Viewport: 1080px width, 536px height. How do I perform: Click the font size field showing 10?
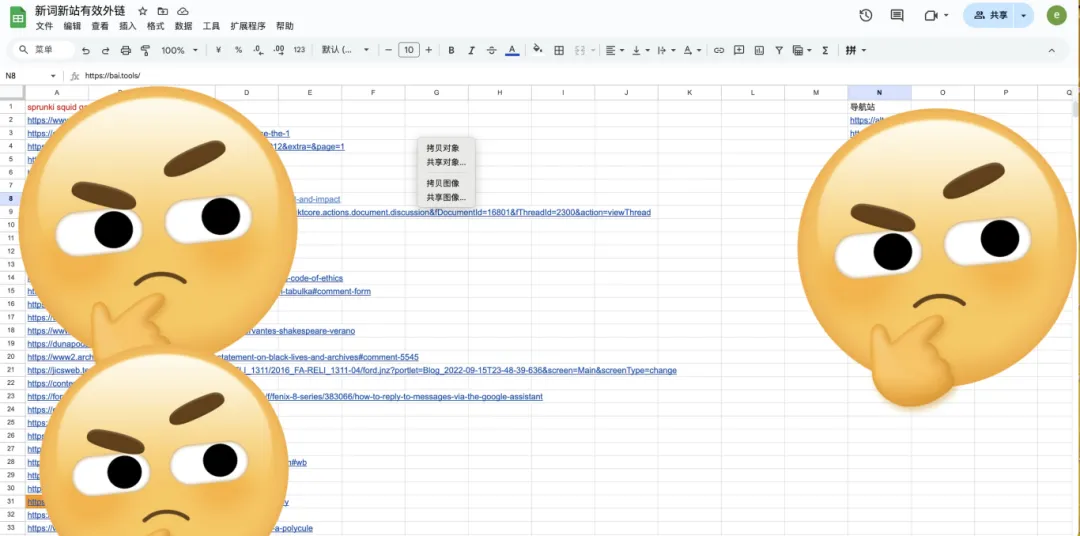point(408,50)
